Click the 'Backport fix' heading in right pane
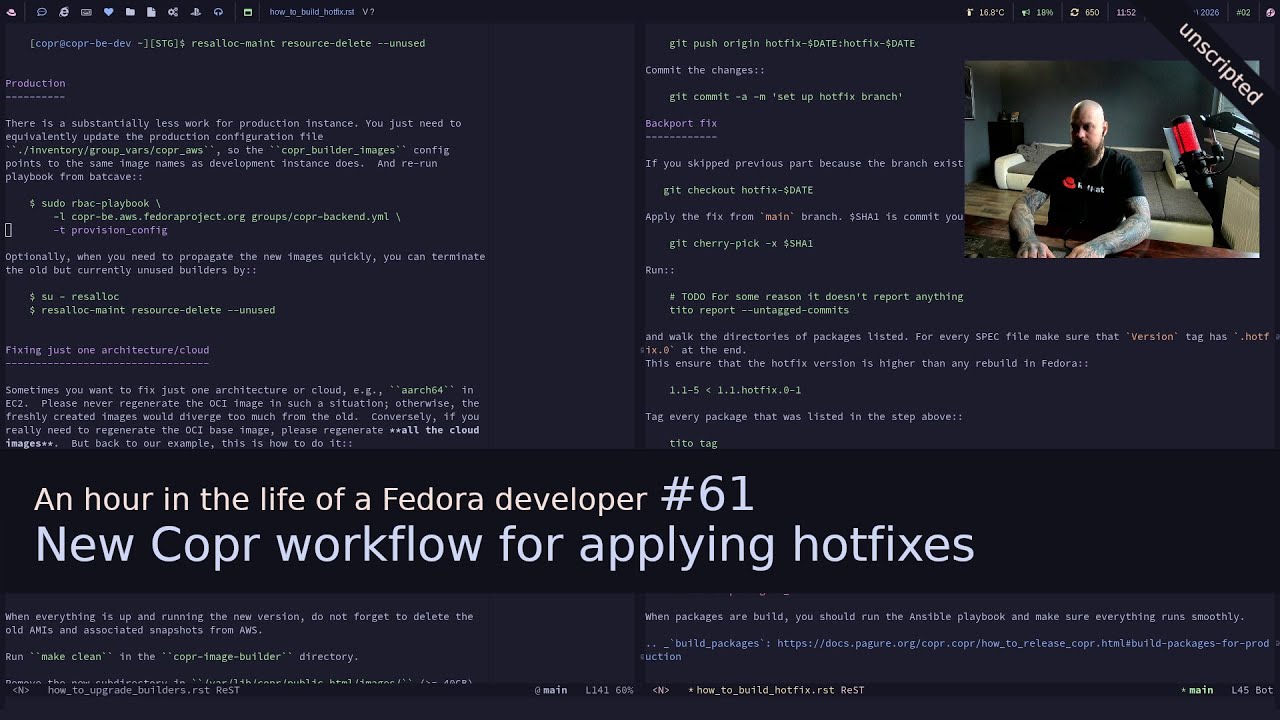 coord(681,123)
